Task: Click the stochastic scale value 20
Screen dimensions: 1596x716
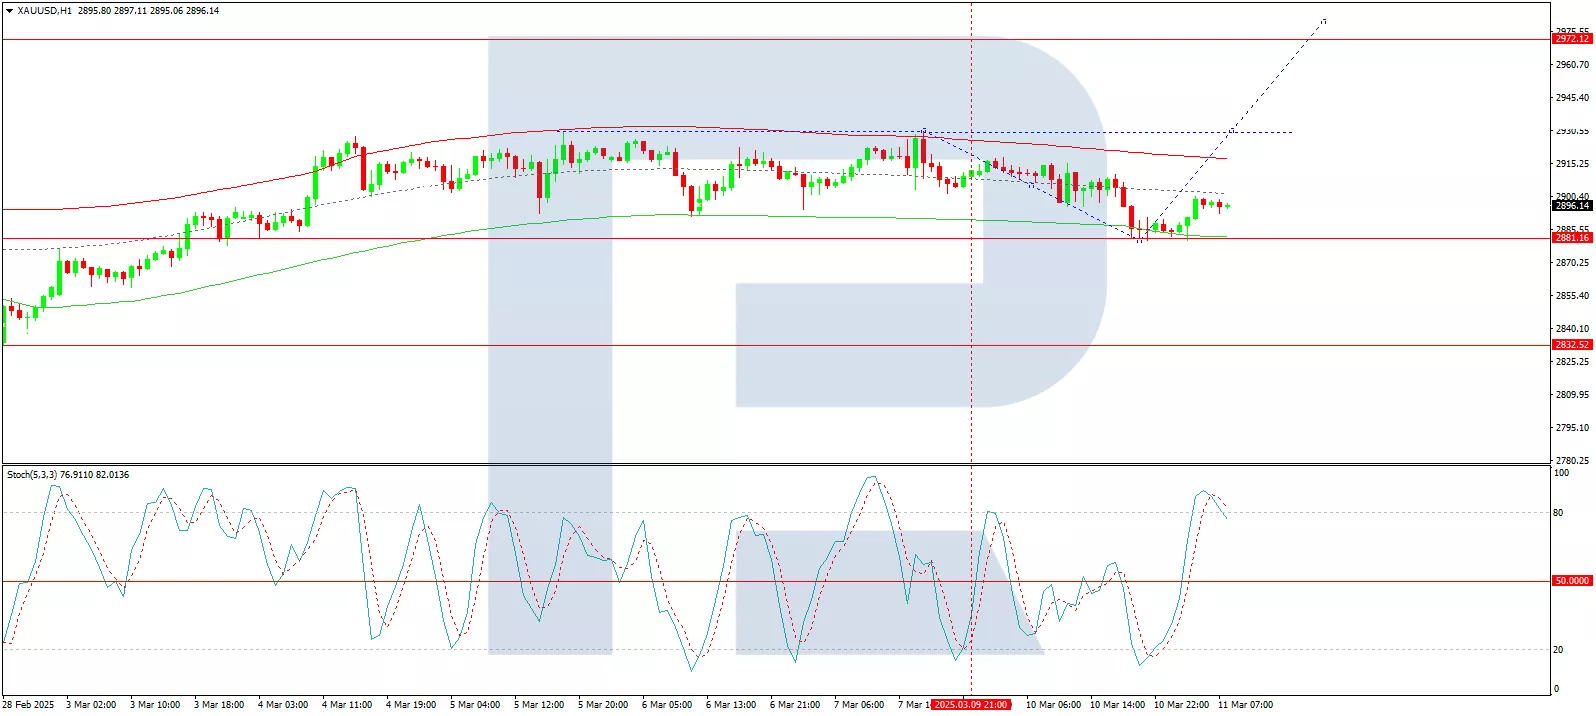Action: click(1558, 650)
